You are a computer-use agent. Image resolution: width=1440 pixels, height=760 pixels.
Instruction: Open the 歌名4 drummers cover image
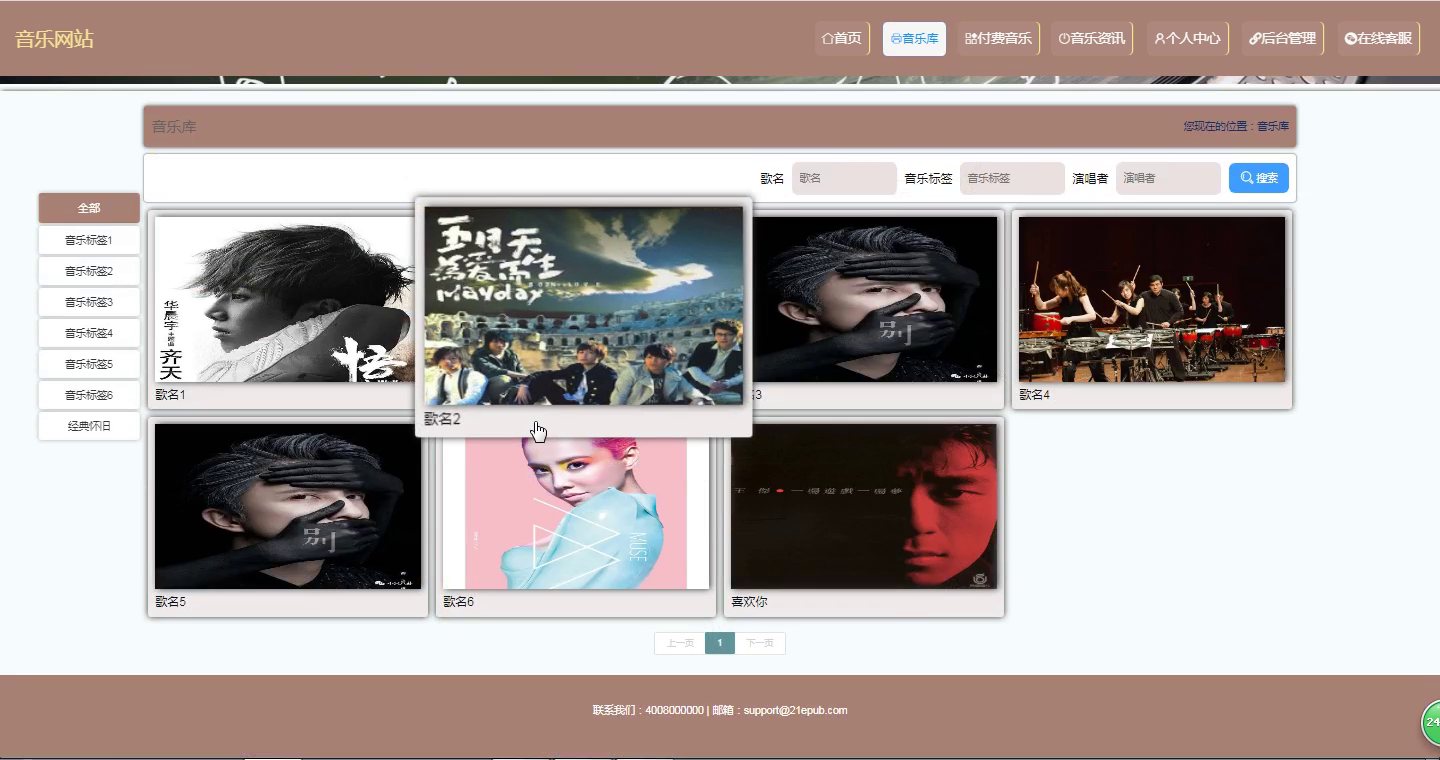click(1152, 299)
